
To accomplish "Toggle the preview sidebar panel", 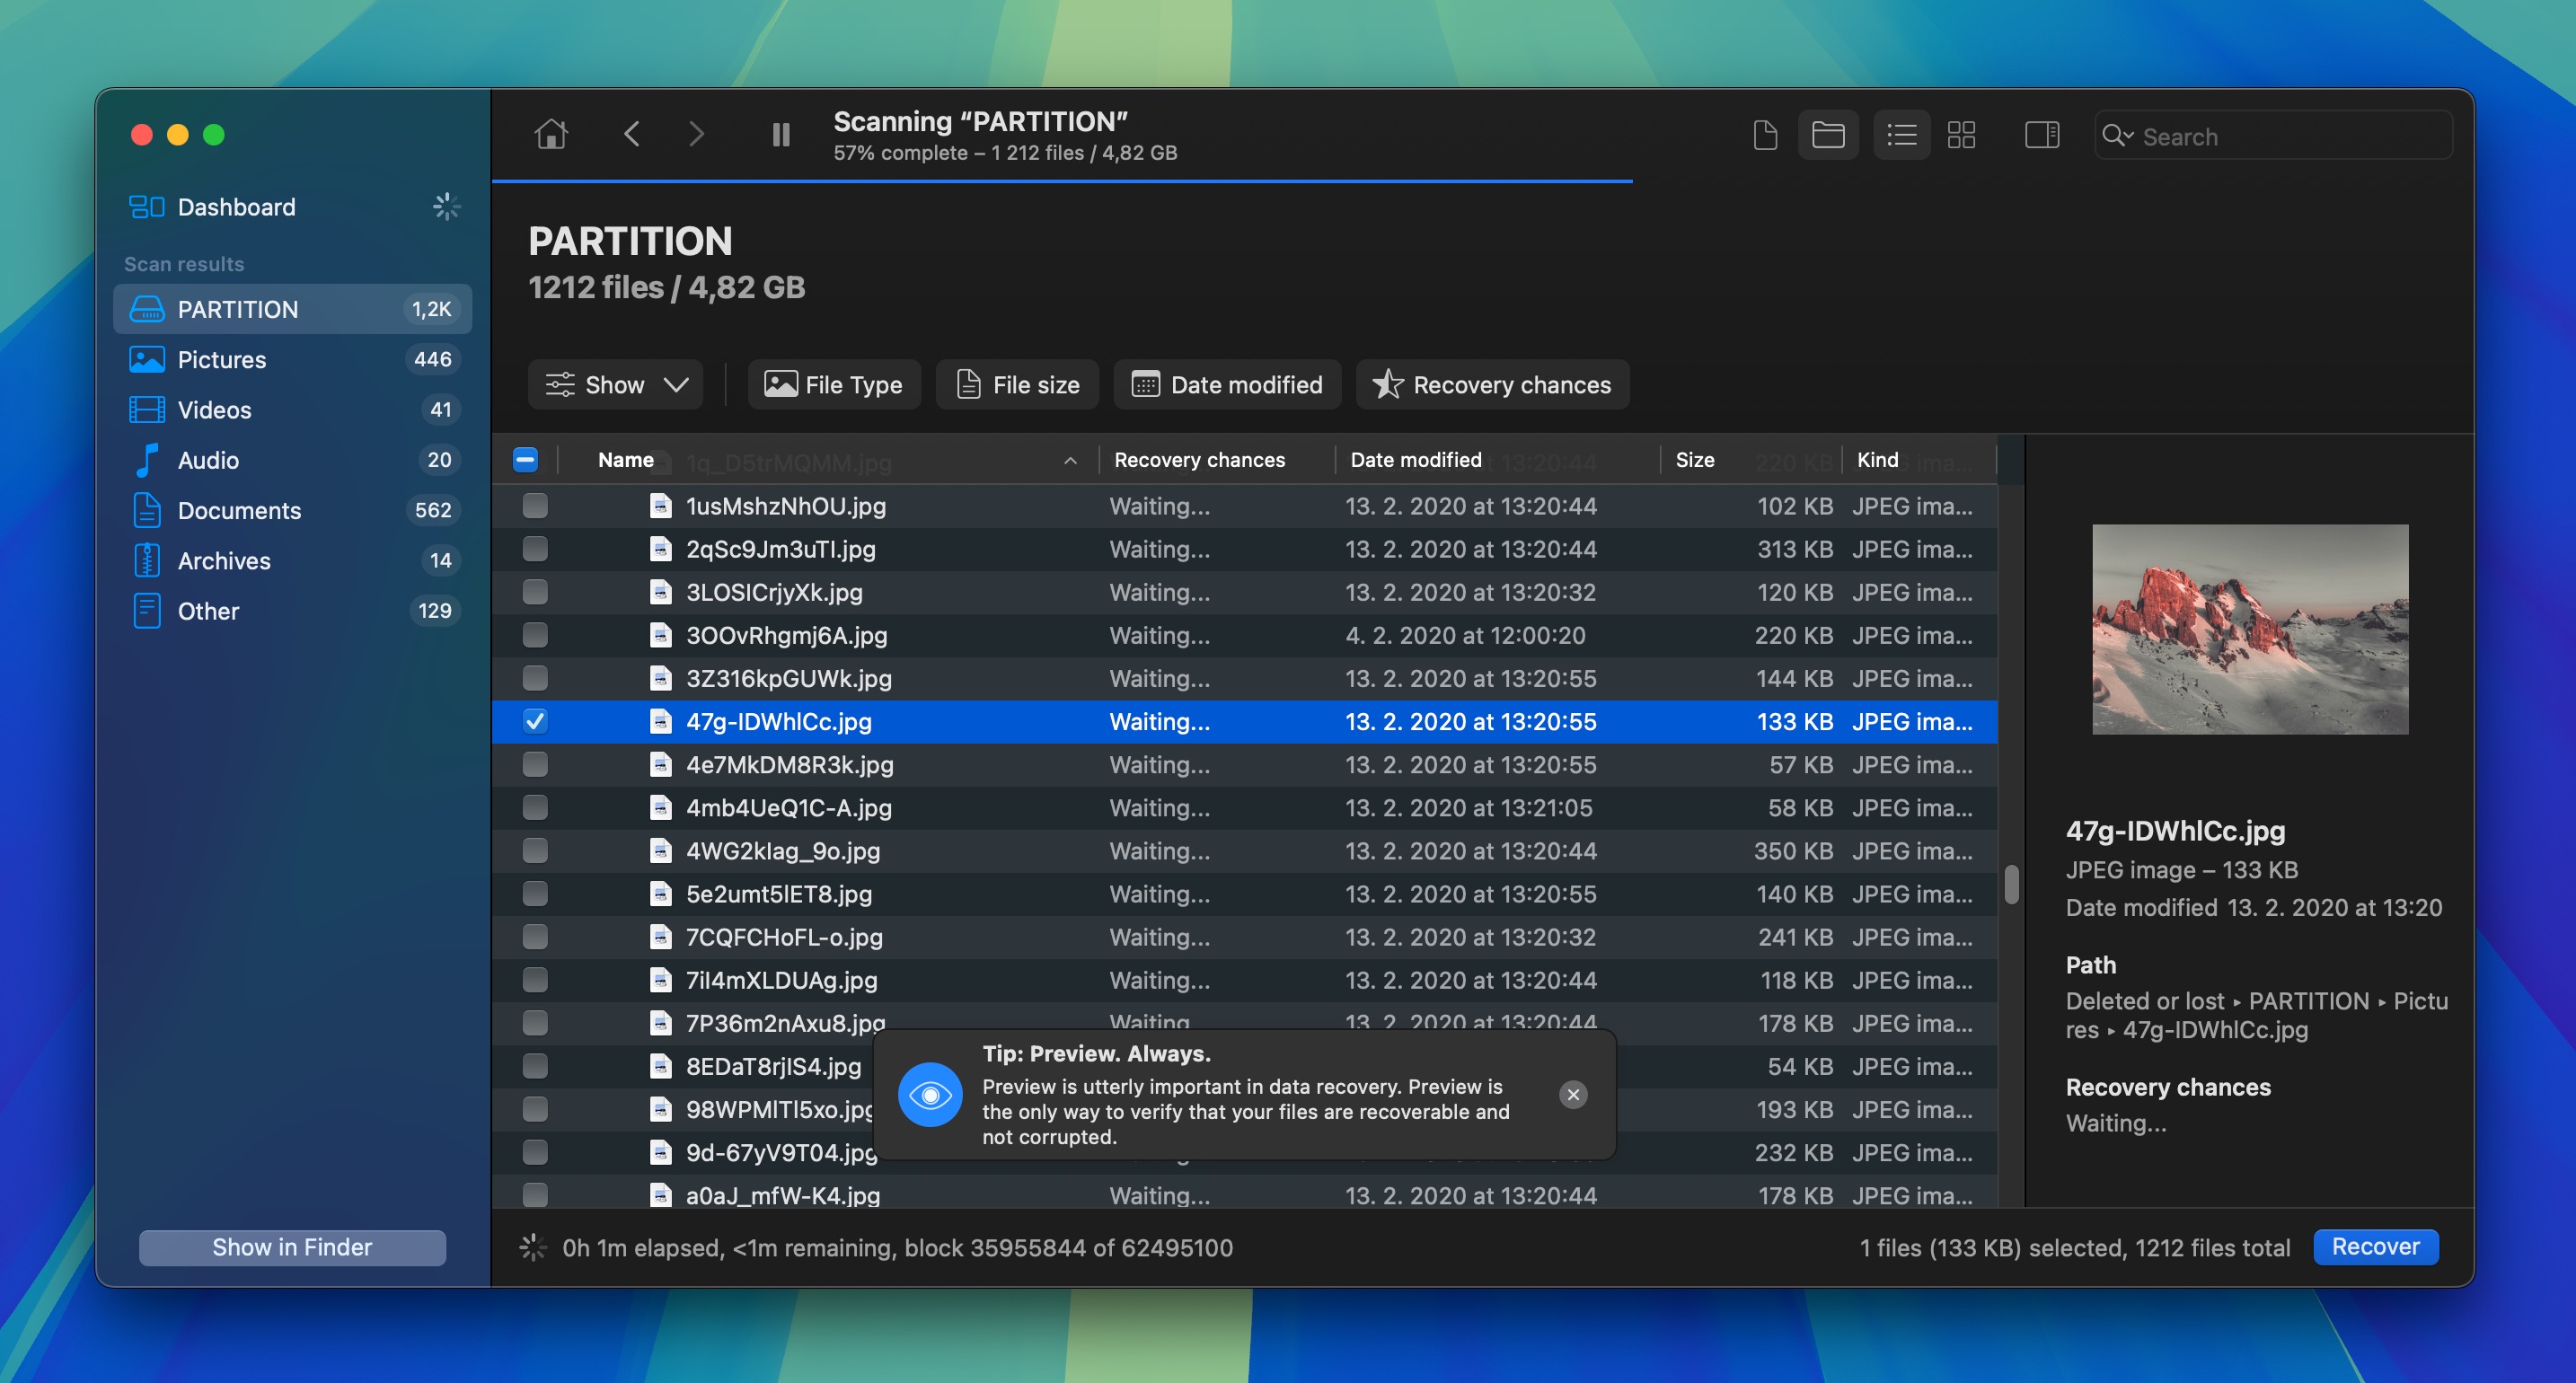I will [2042, 134].
